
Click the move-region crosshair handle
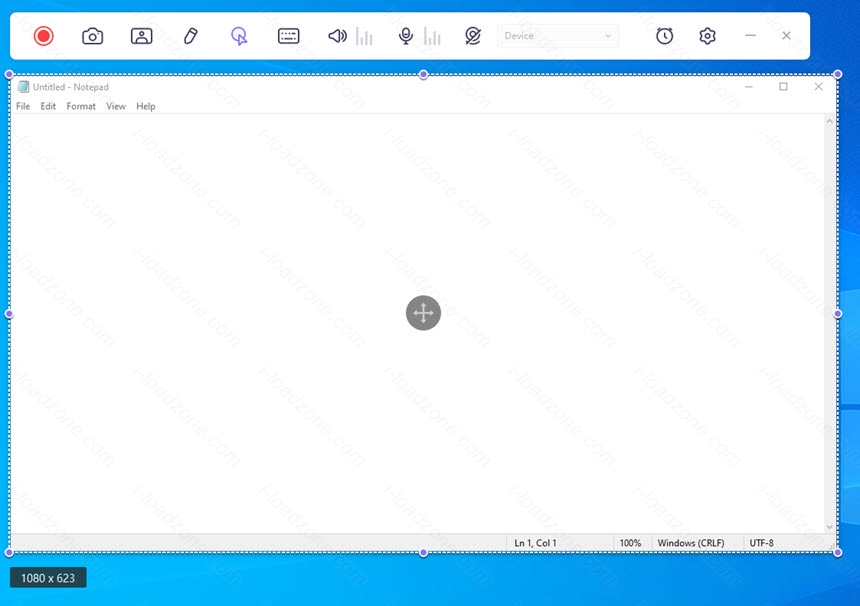click(x=423, y=313)
